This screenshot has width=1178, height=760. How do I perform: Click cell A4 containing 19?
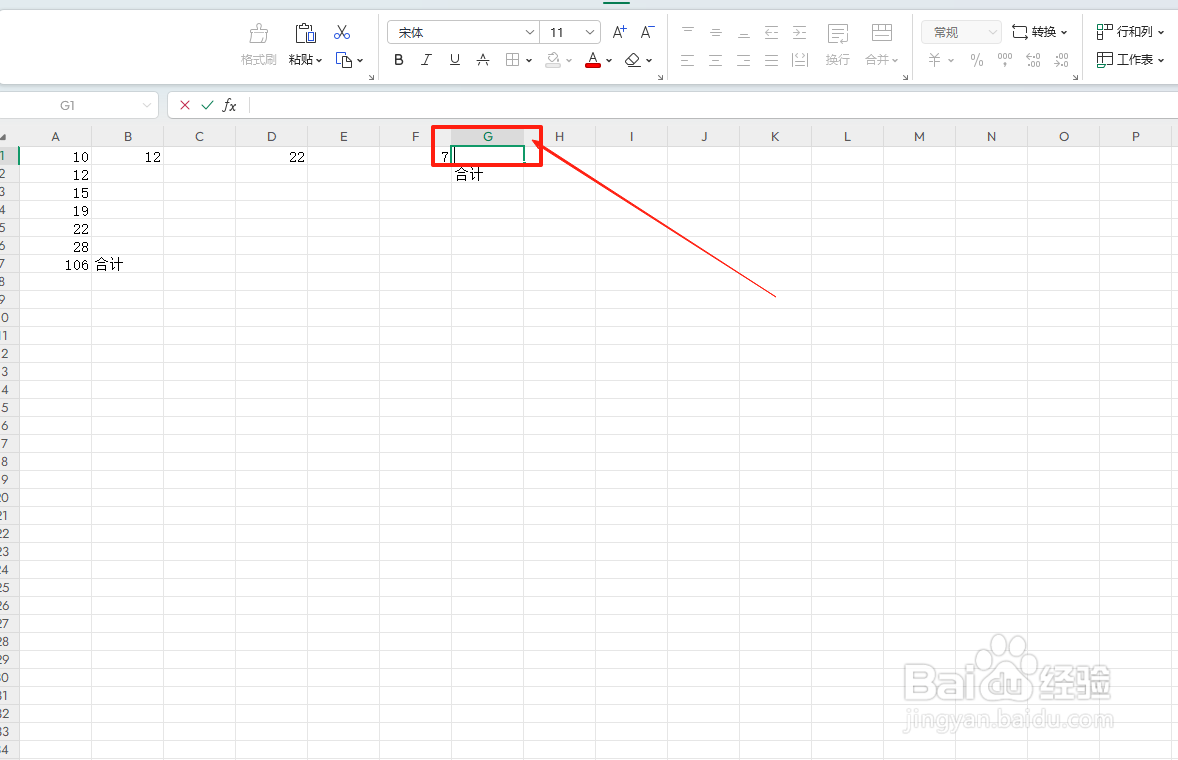tap(56, 210)
